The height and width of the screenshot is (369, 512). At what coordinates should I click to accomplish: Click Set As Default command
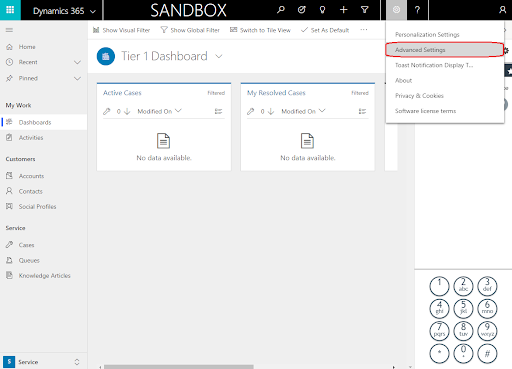[x=325, y=30]
